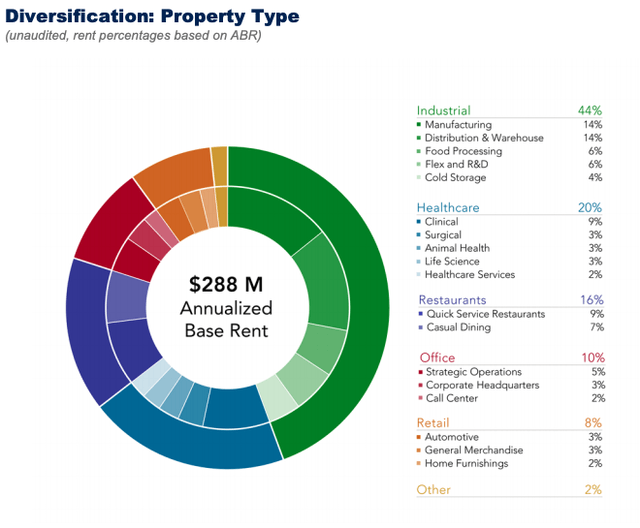Click the 'Flex and R&D' legend label

456,164
